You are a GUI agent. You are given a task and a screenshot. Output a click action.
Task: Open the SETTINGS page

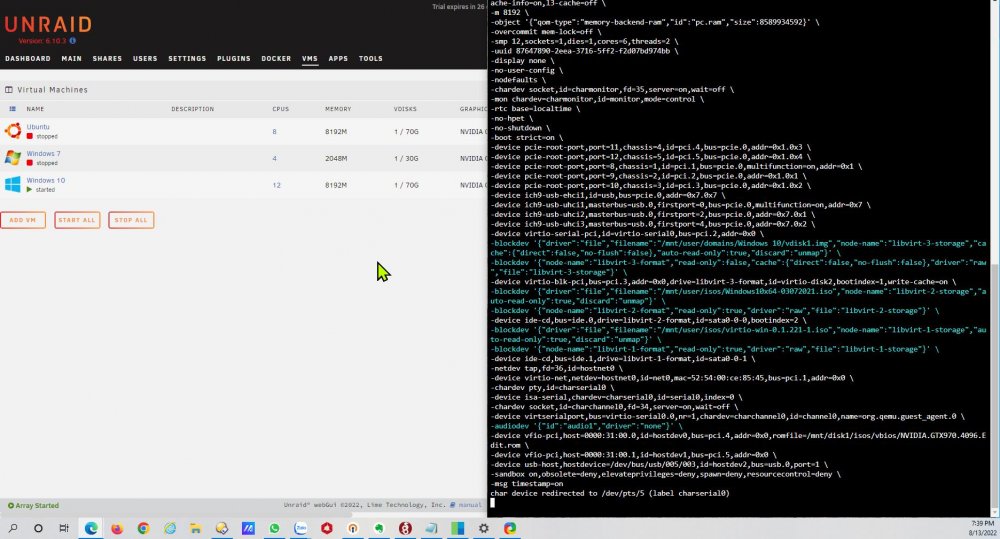point(187,59)
